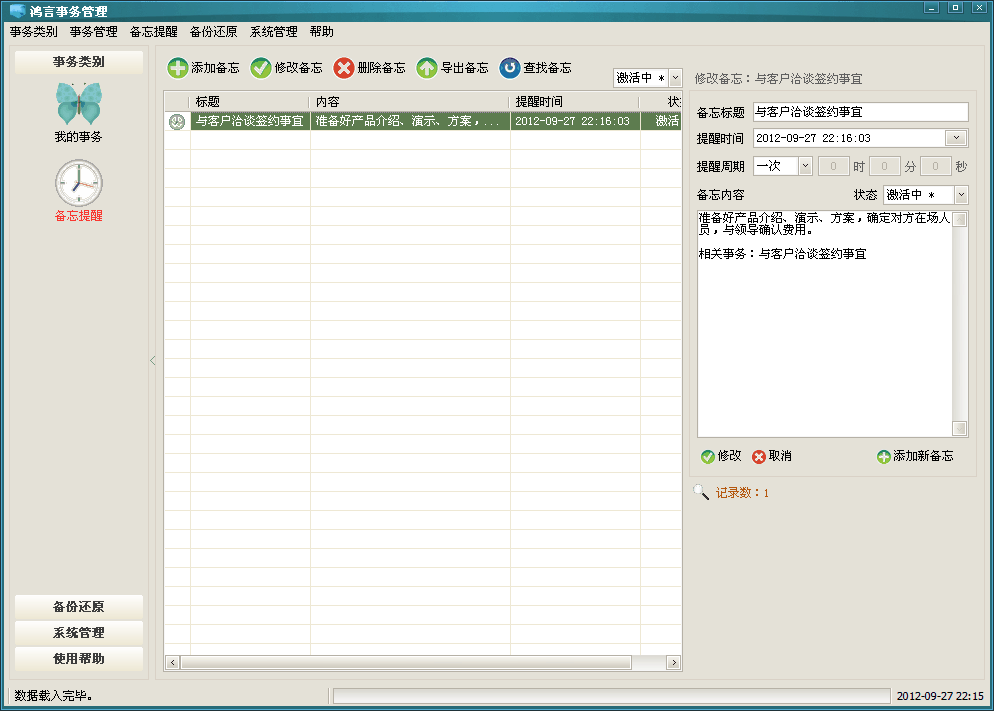Click the 事务类别 sidebar header button
Image resolution: width=994 pixels, height=711 pixels.
click(x=79, y=62)
